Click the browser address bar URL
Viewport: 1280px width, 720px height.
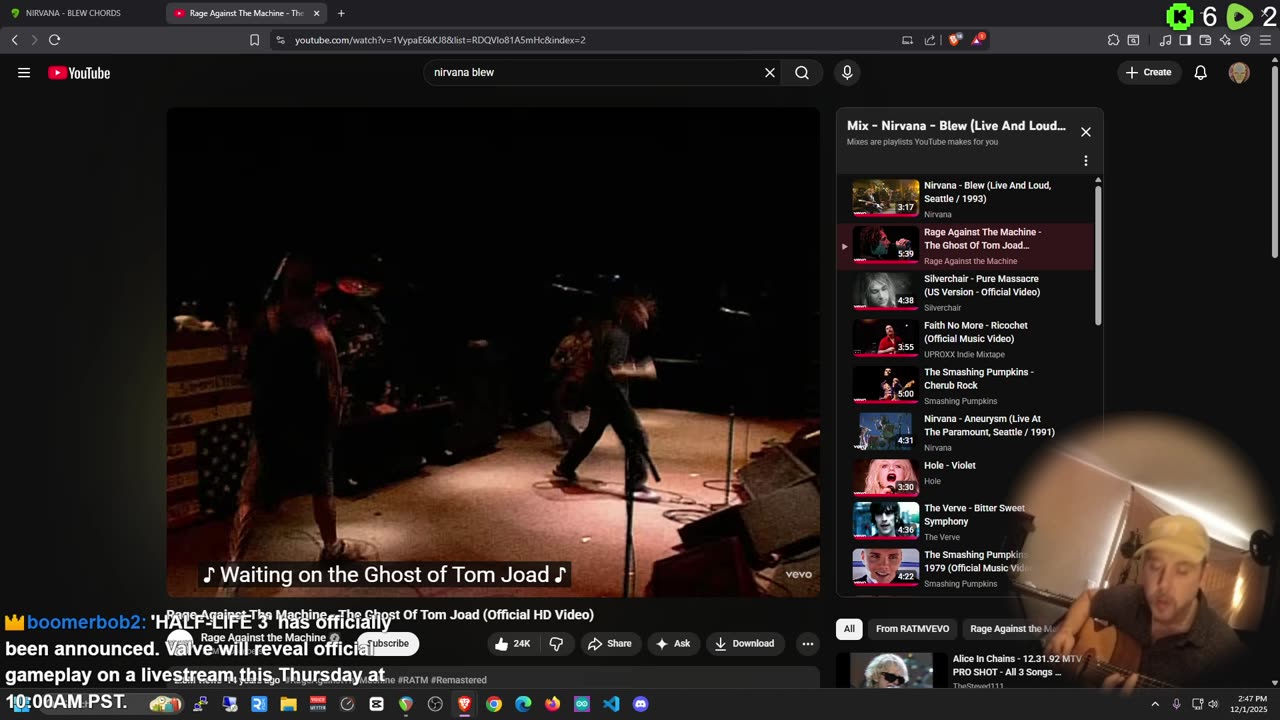440,40
